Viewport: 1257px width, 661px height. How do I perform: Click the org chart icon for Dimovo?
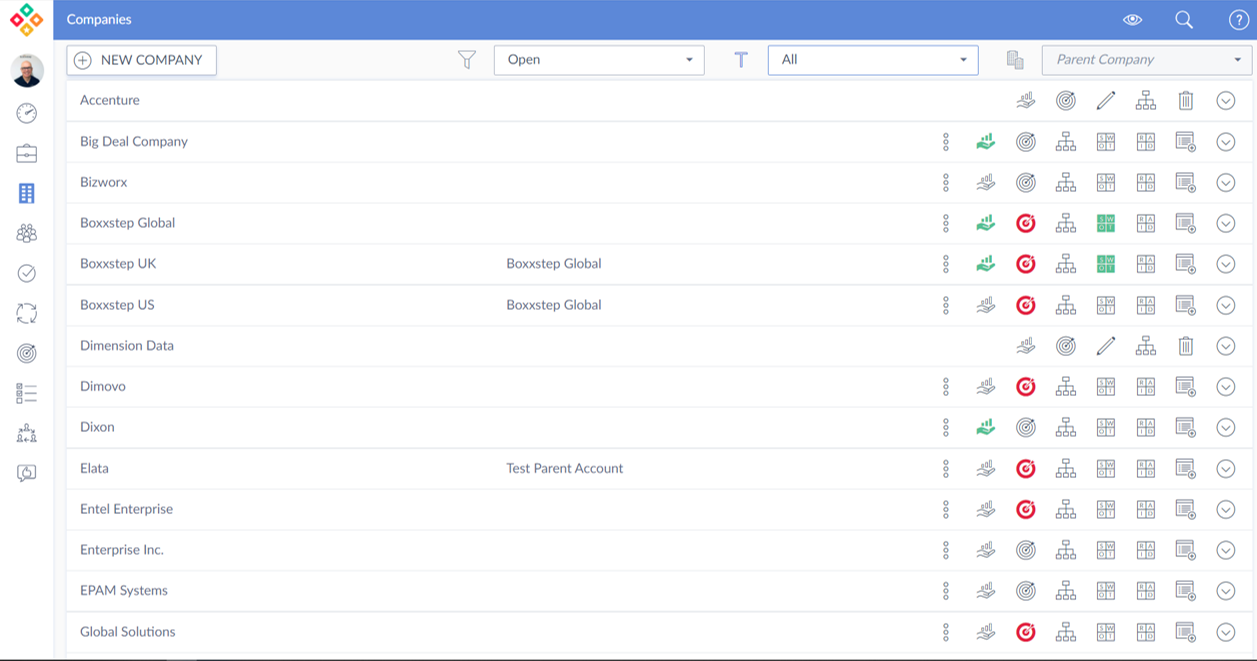[1066, 387]
